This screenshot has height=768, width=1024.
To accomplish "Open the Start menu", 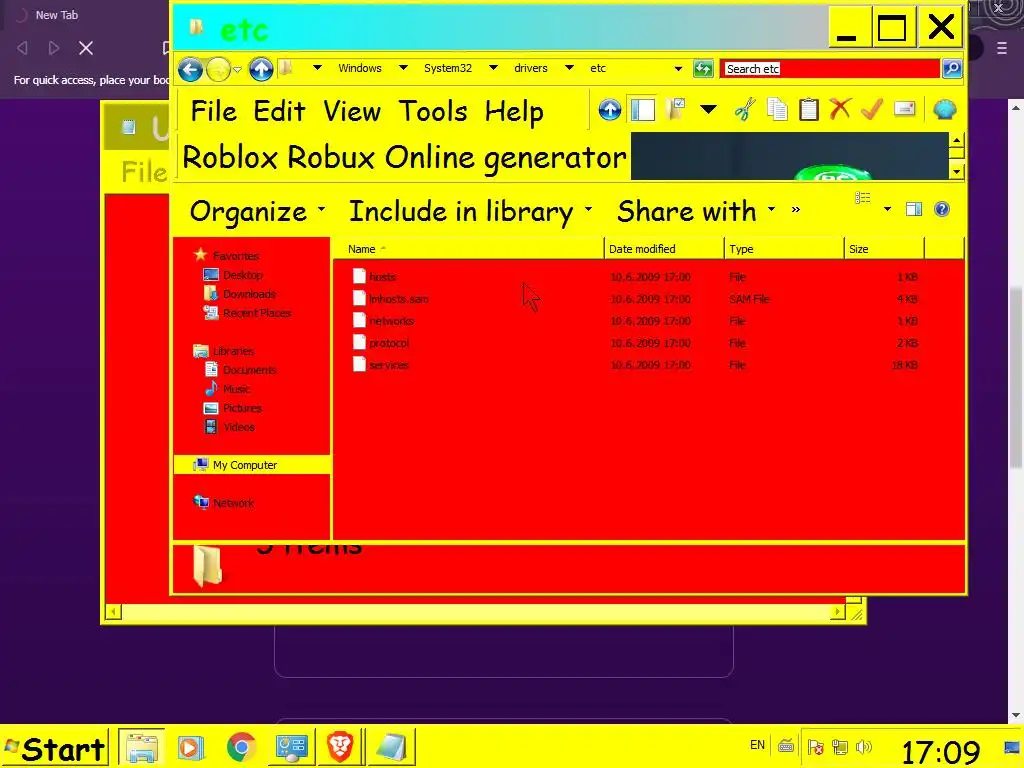I will (x=55, y=748).
